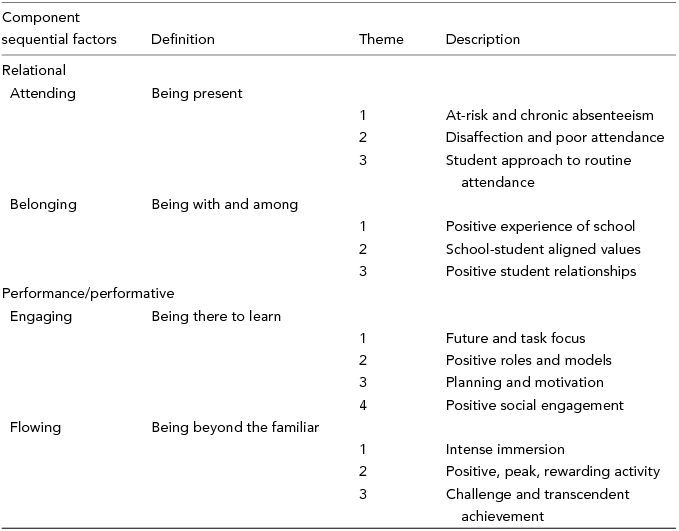Viewport: 679px width, 531px height.
Task: Click the "Flowing" factor cell
Action: point(35,427)
